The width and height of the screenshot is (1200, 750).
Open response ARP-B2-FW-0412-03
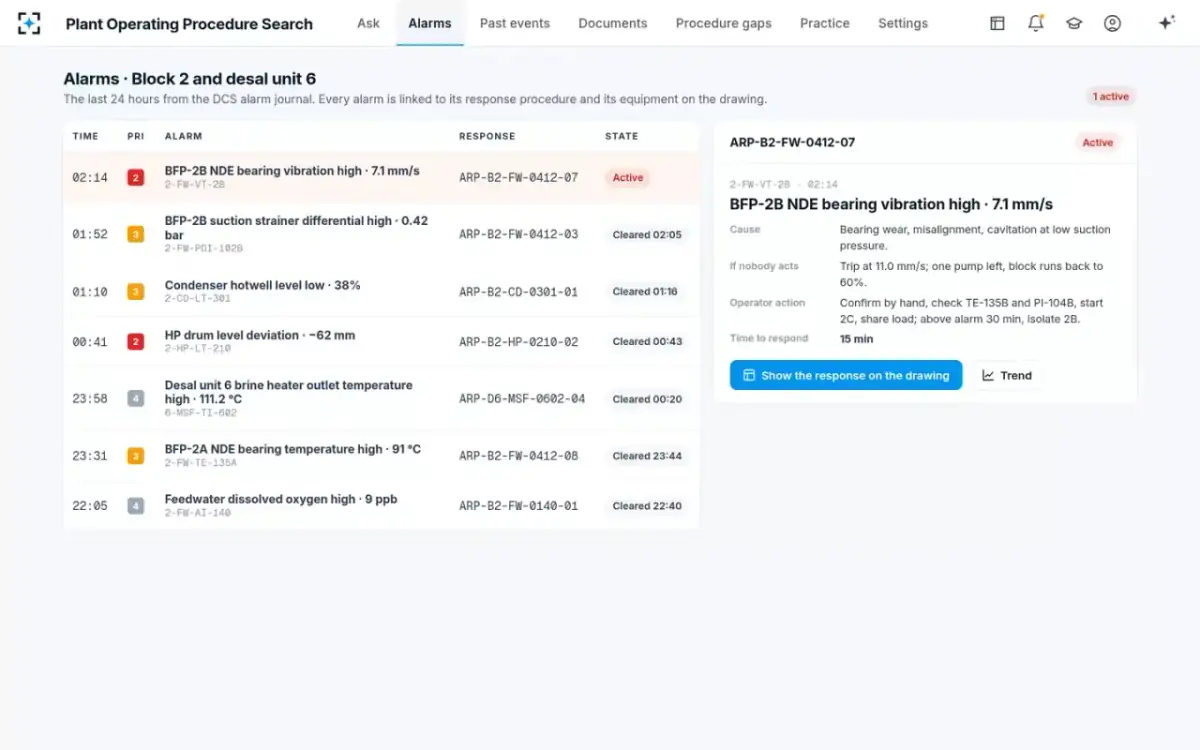pos(519,235)
